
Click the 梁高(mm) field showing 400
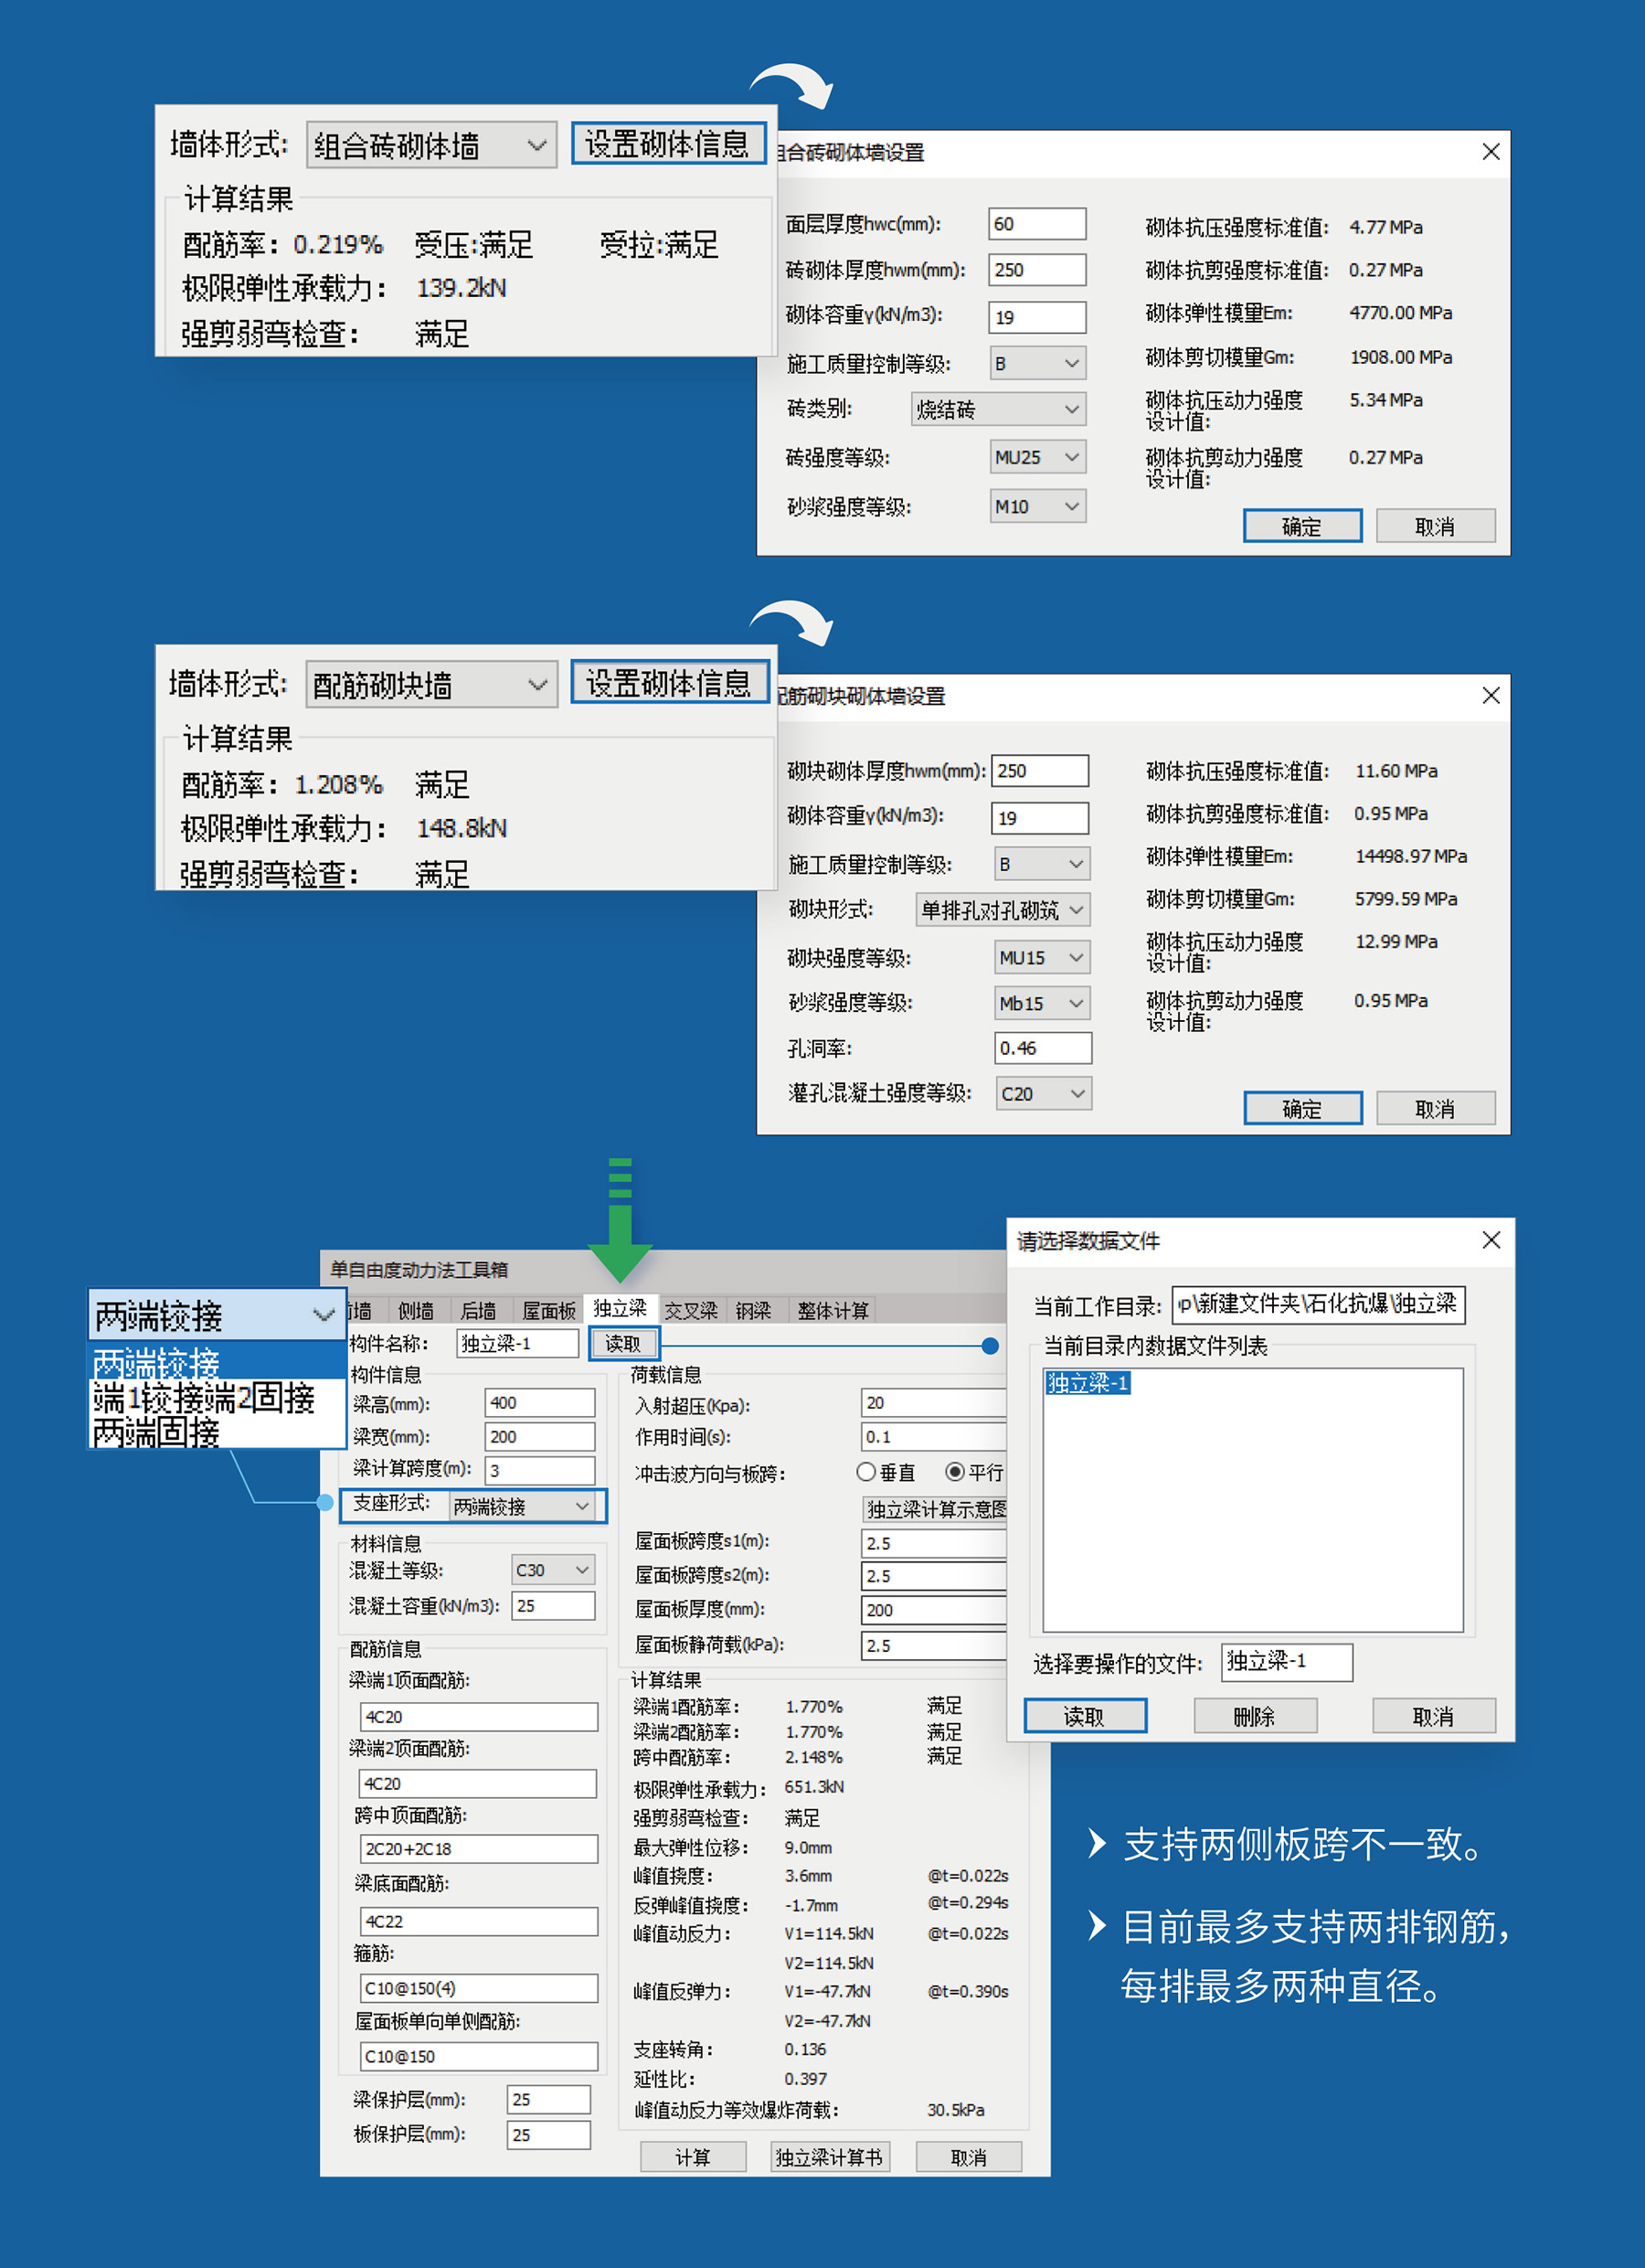[540, 1403]
